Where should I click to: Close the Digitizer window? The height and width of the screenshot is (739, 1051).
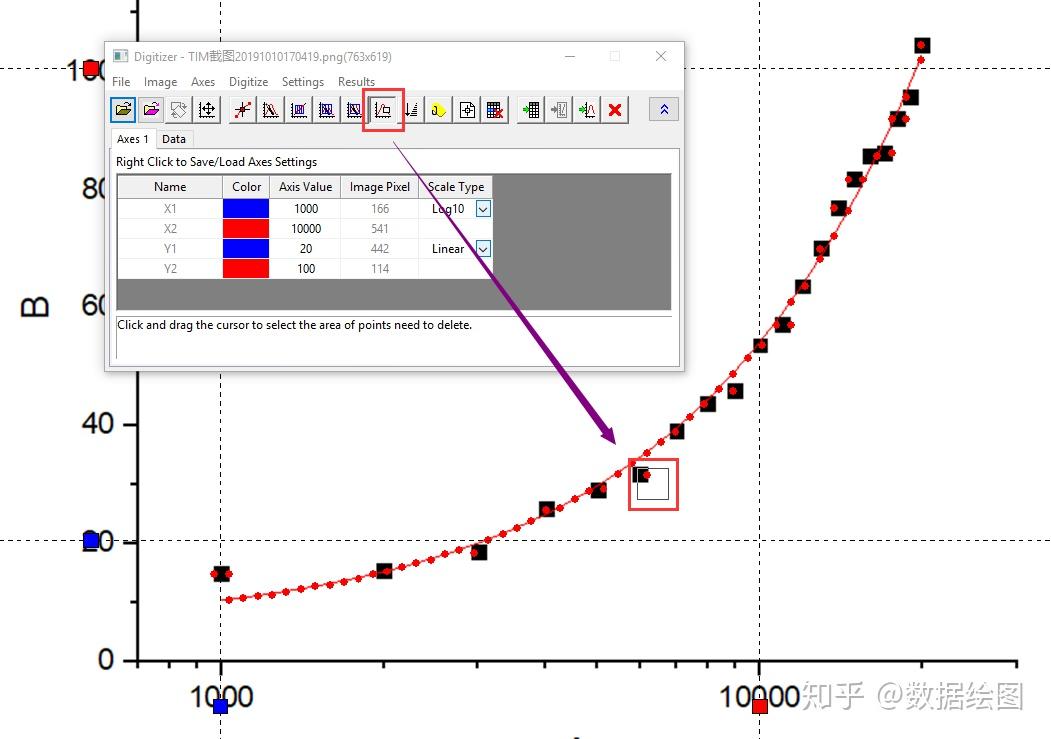point(661,56)
